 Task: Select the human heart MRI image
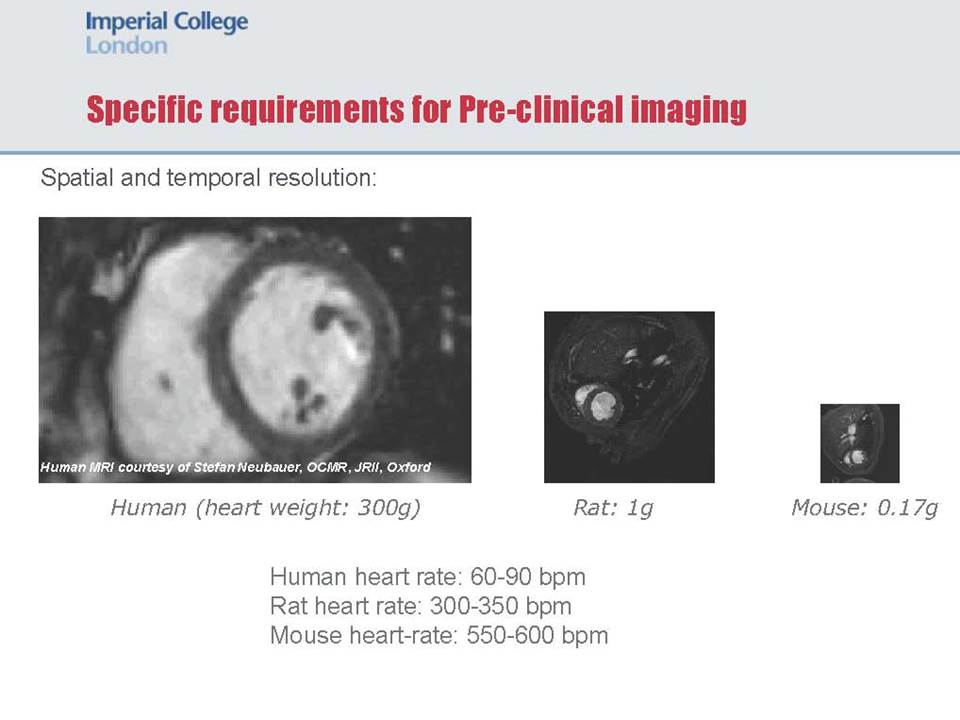click(255, 350)
